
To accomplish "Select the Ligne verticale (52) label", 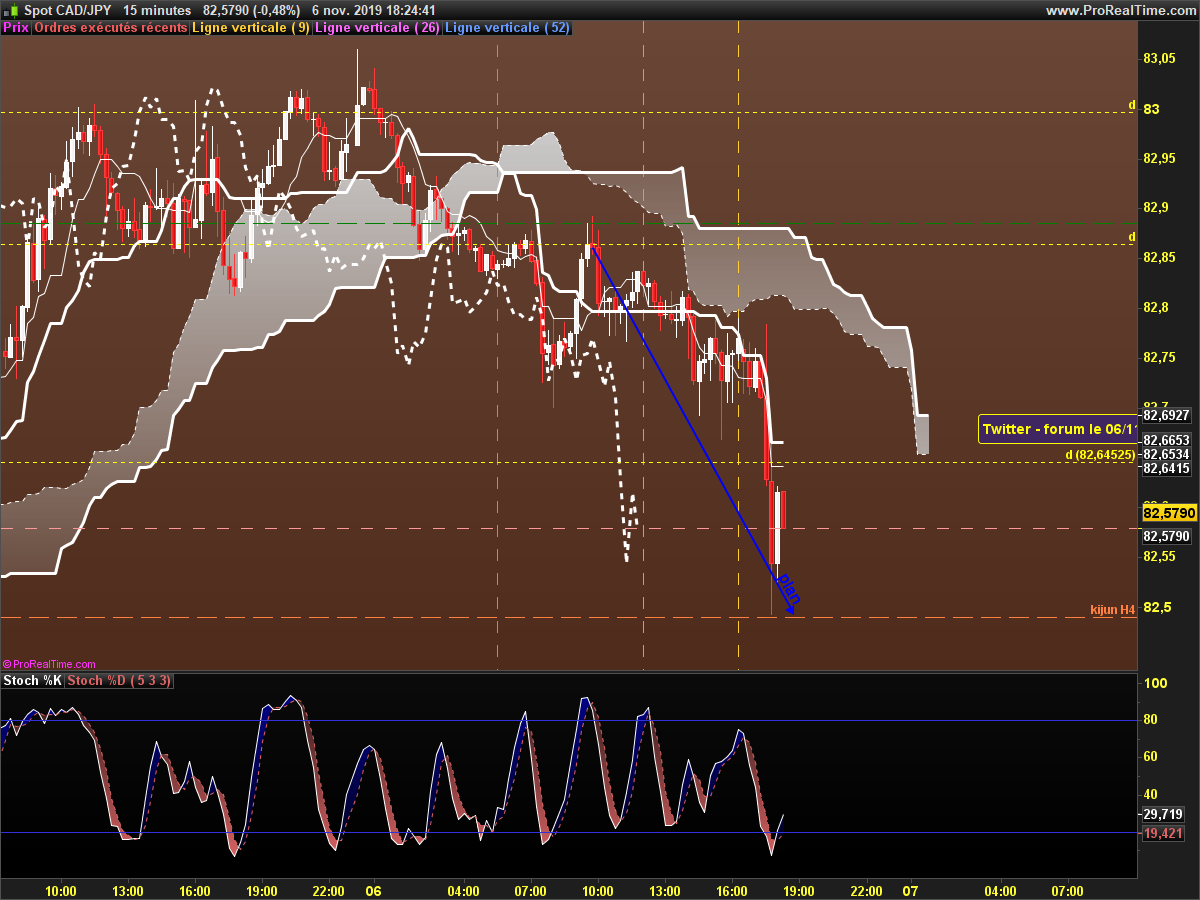I will point(507,28).
